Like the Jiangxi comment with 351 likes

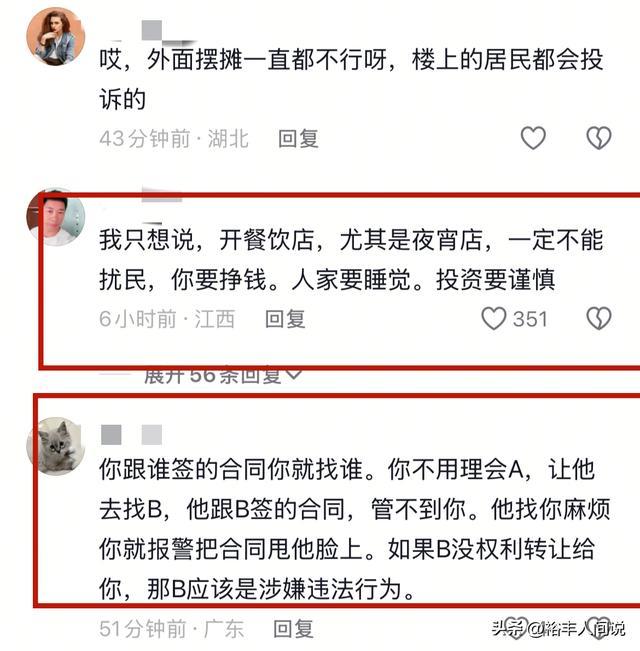click(x=493, y=318)
